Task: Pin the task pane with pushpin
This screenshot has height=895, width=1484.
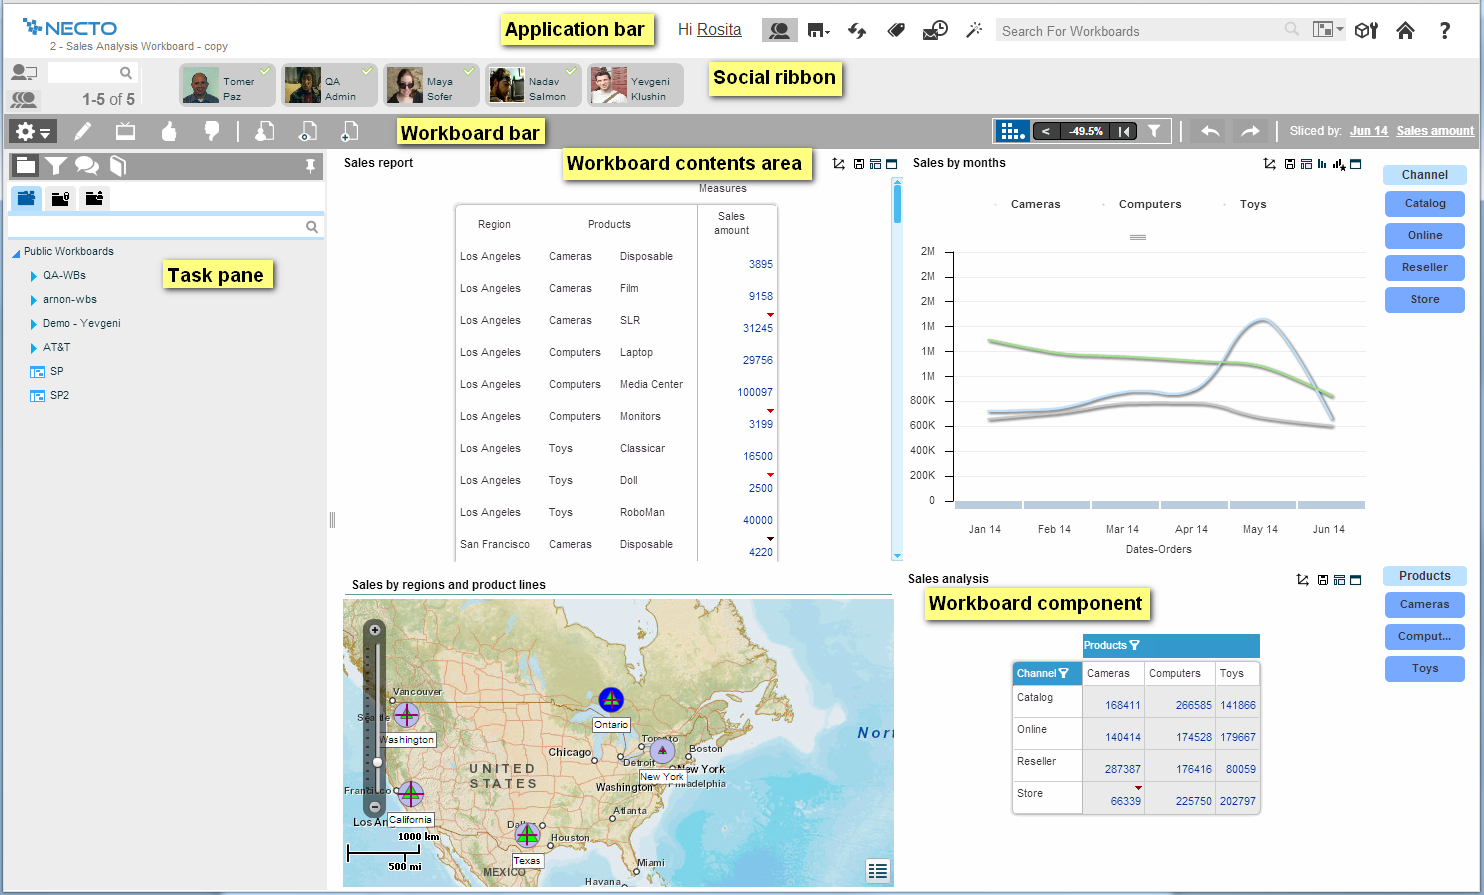Action: click(310, 166)
